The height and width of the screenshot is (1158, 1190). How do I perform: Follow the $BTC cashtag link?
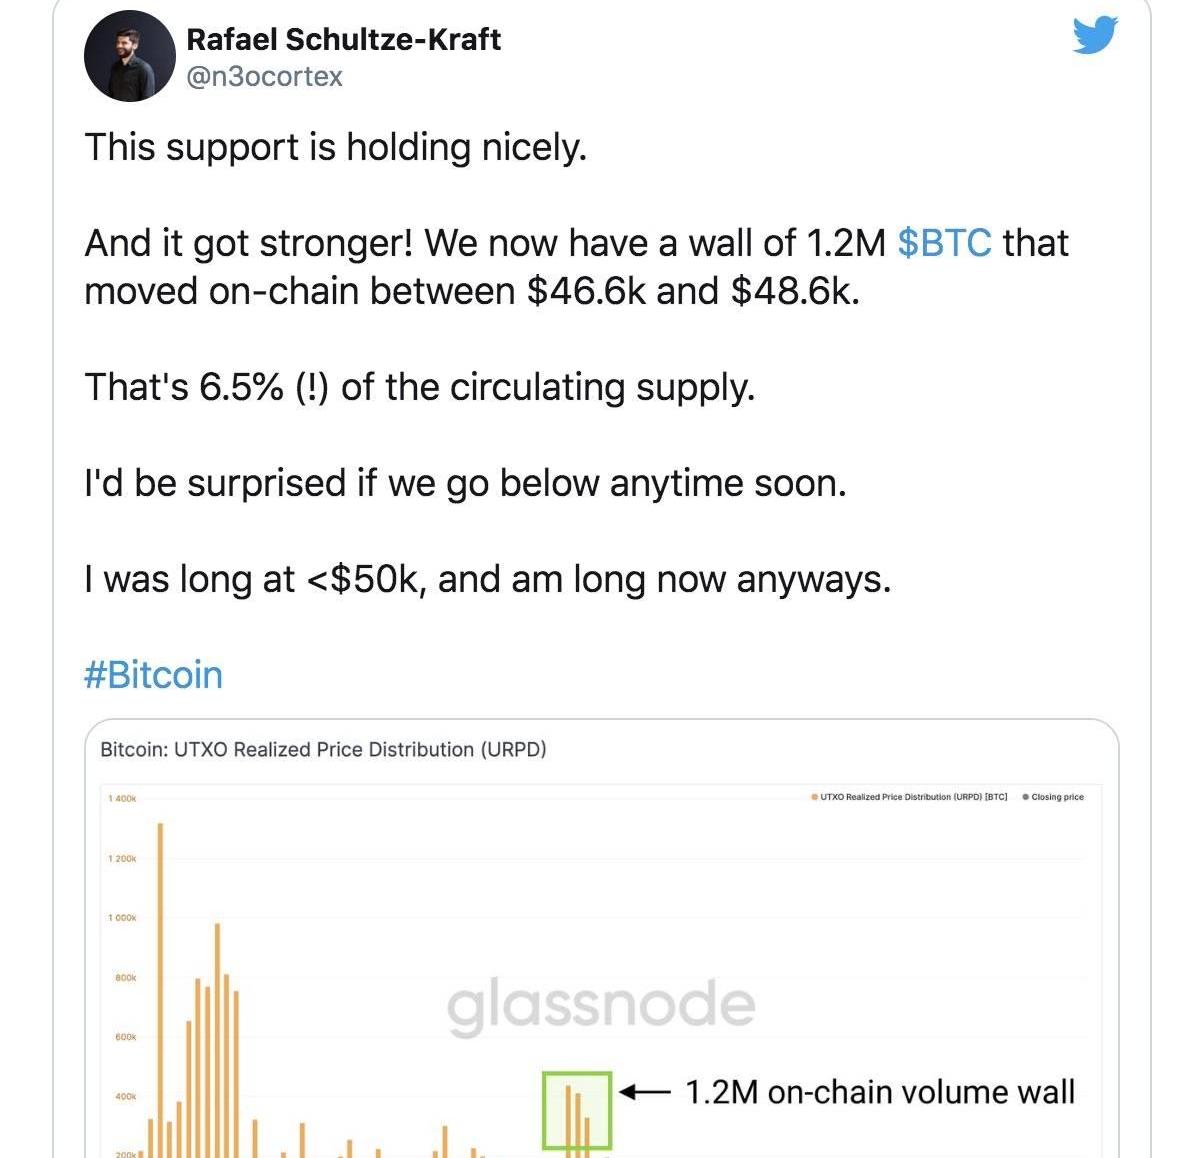click(x=944, y=243)
